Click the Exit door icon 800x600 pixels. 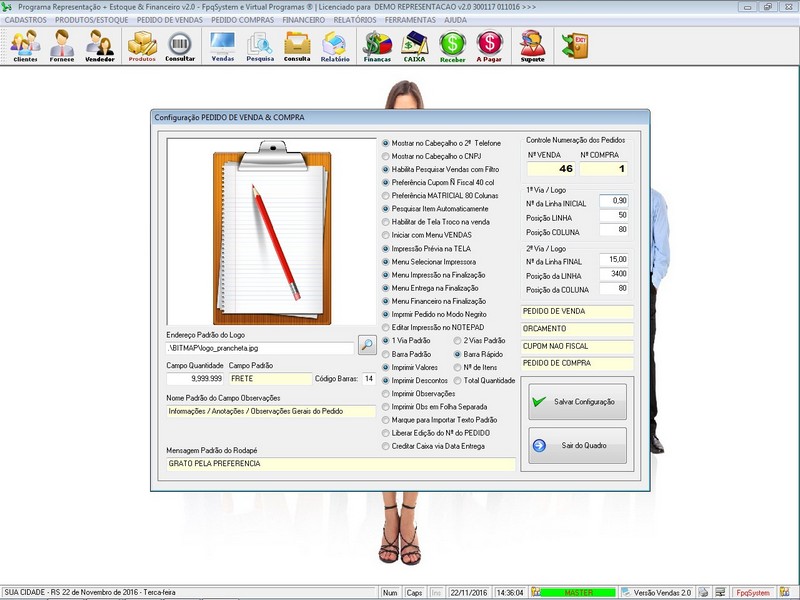tap(575, 45)
